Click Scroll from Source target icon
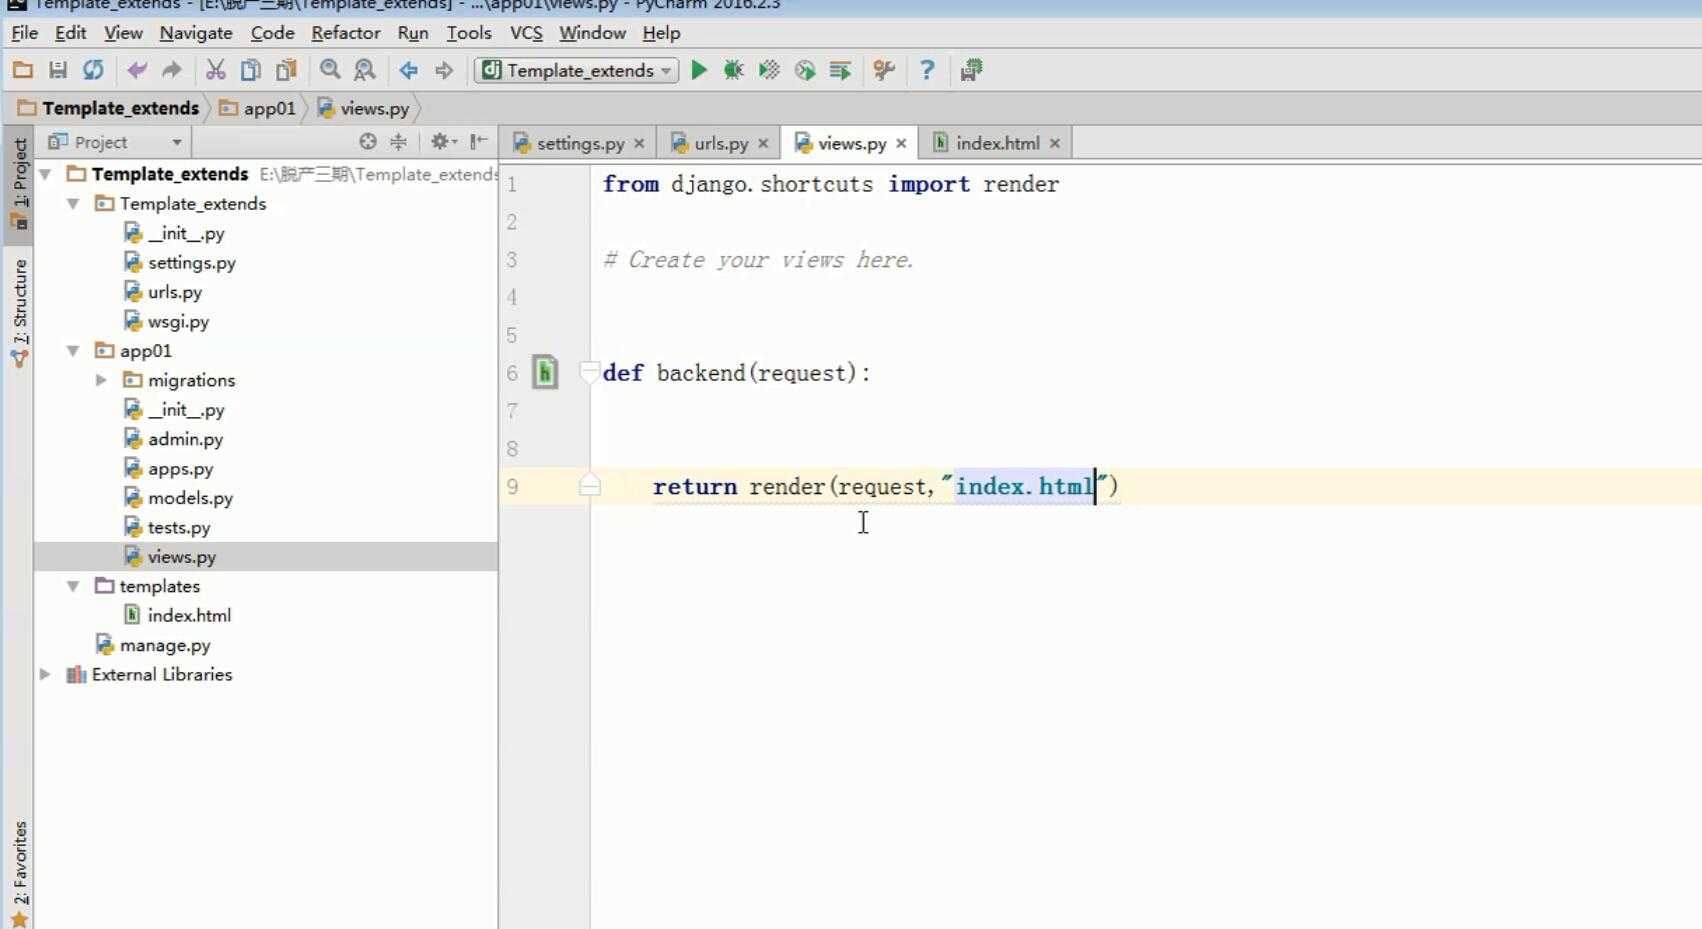Image resolution: width=1702 pixels, height=929 pixels. (368, 142)
